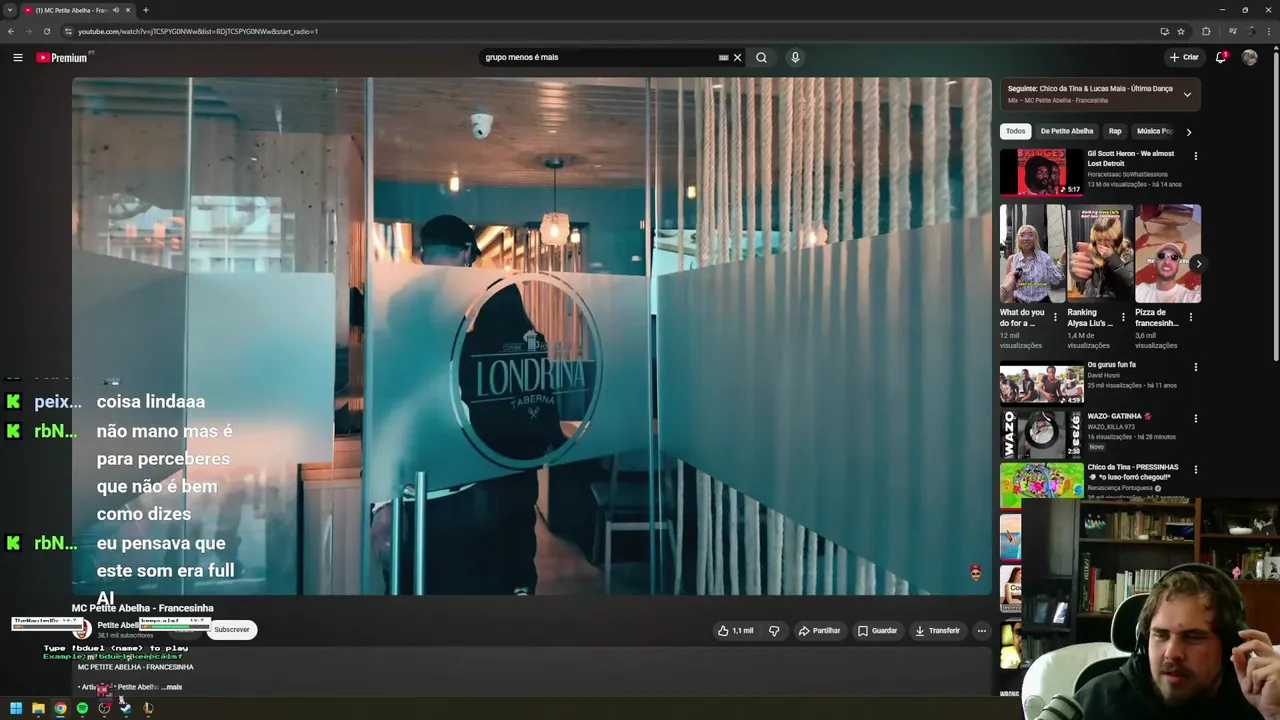Open options for 'What do you do' short
The height and width of the screenshot is (720, 1280).
[1055, 317]
